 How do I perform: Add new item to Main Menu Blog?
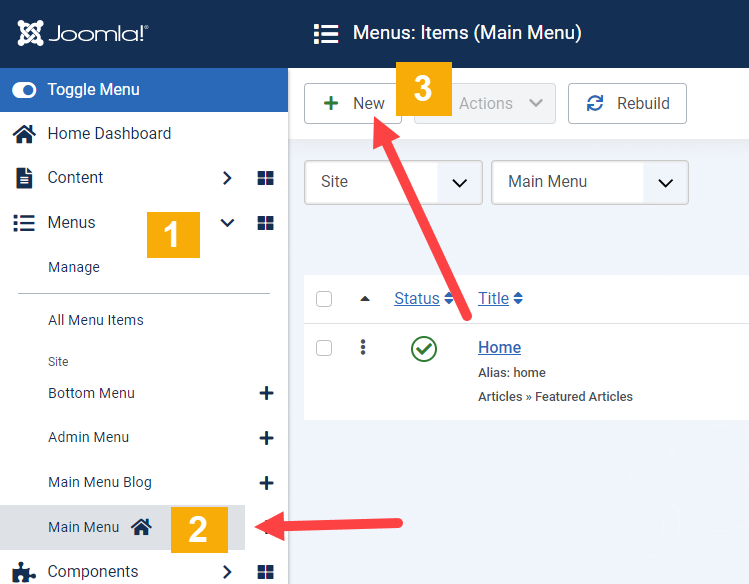click(x=266, y=483)
